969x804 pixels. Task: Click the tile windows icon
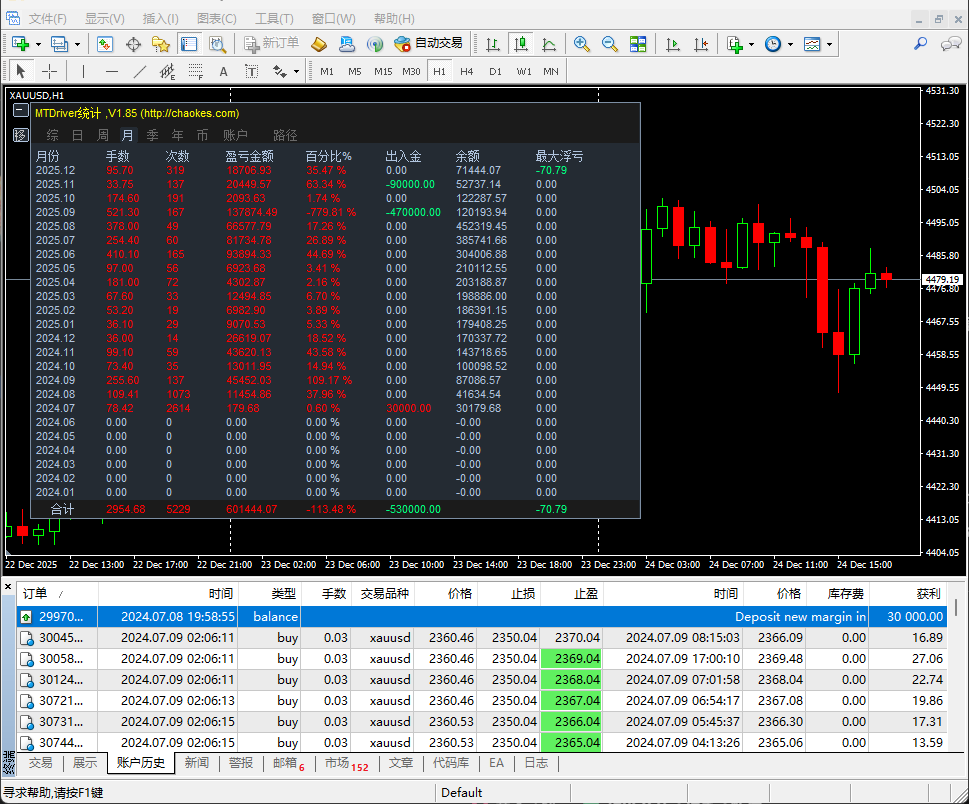click(638, 44)
